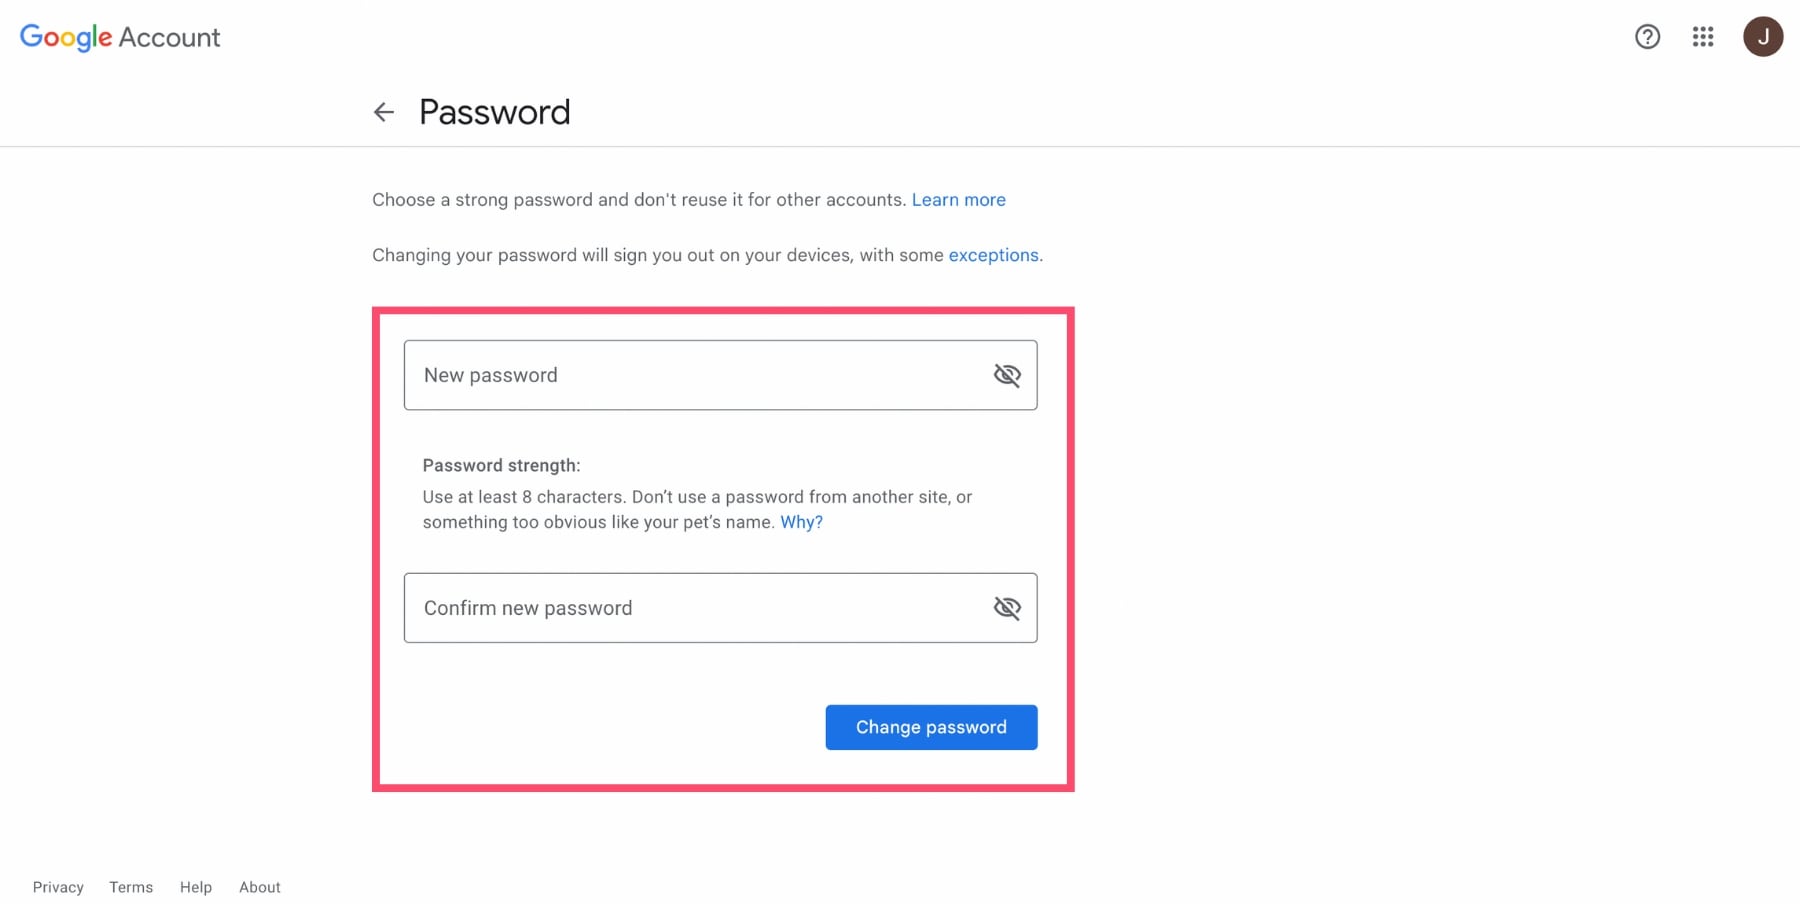Image resolution: width=1800 pixels, height=912 pixels.
Task: Open the Privacy footer link
Action: [58, 886]
